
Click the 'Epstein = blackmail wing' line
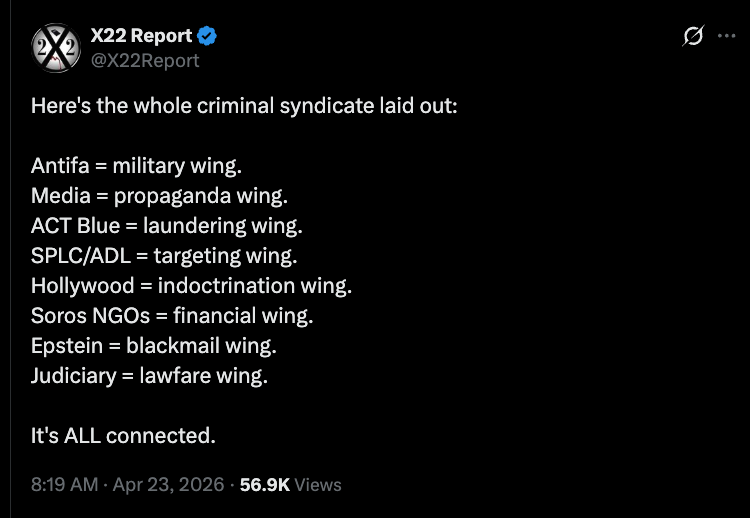[154, 346]
